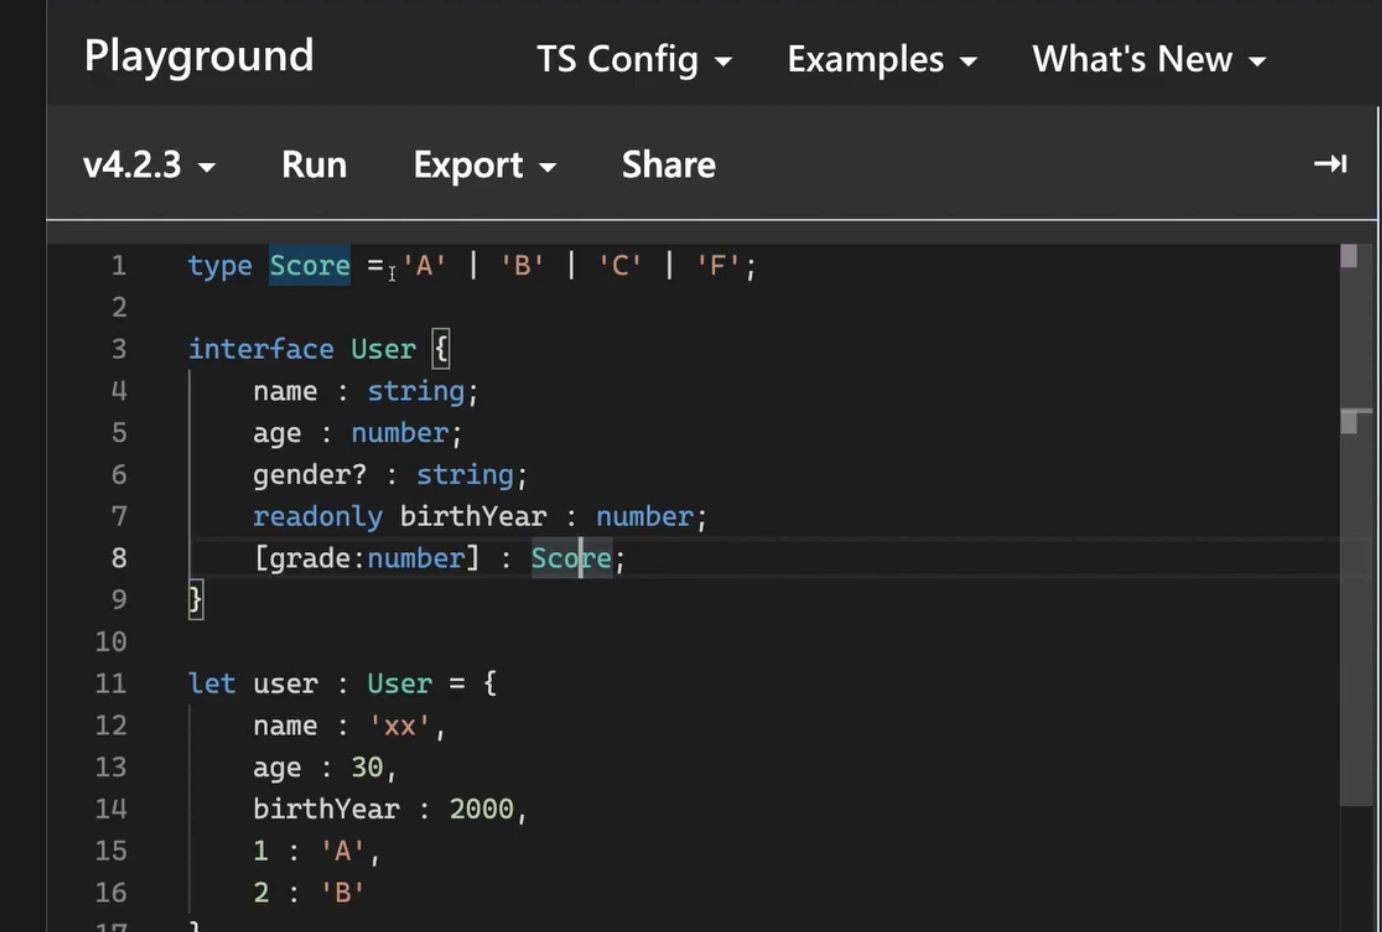Click the value 30 on line 13
The width and height of the screenshot is (1382, 932).
[367, 768]
